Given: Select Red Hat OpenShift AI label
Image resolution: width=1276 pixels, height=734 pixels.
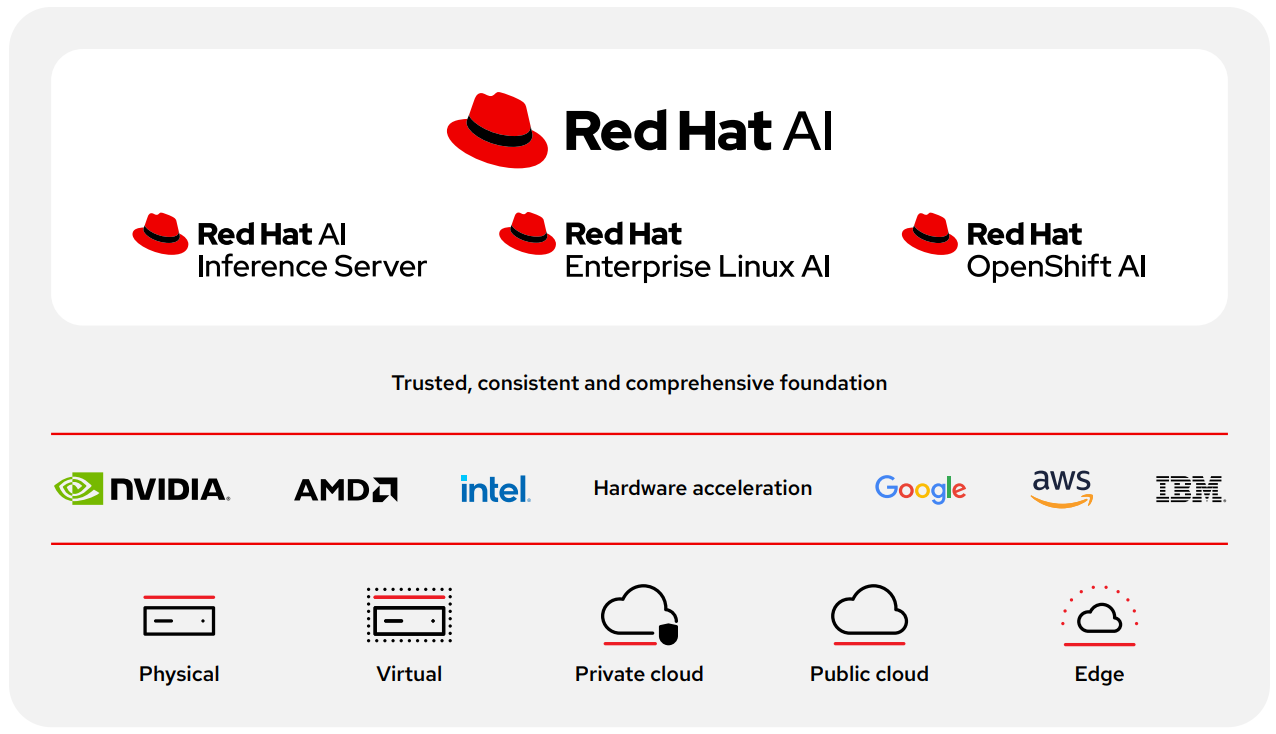Looking at the screenshot, I should (1056, 250).
